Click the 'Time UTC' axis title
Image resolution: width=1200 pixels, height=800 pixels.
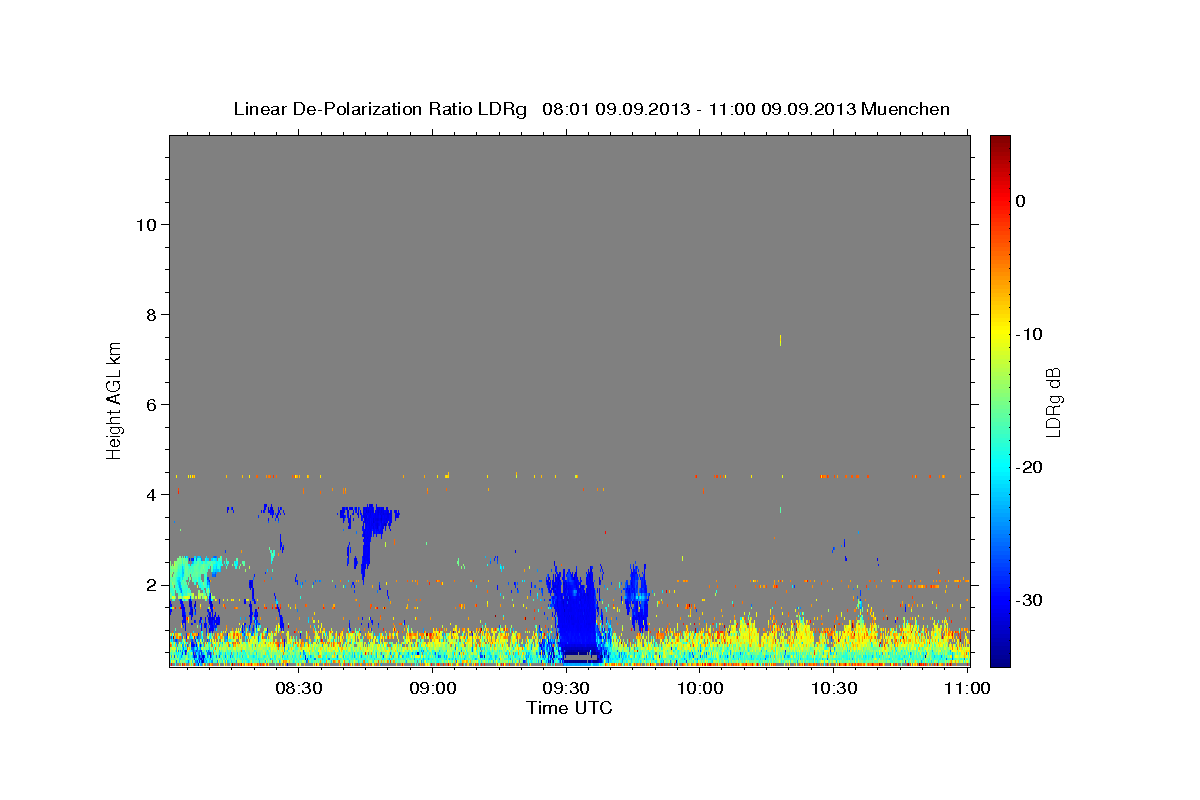coord(569,708)
